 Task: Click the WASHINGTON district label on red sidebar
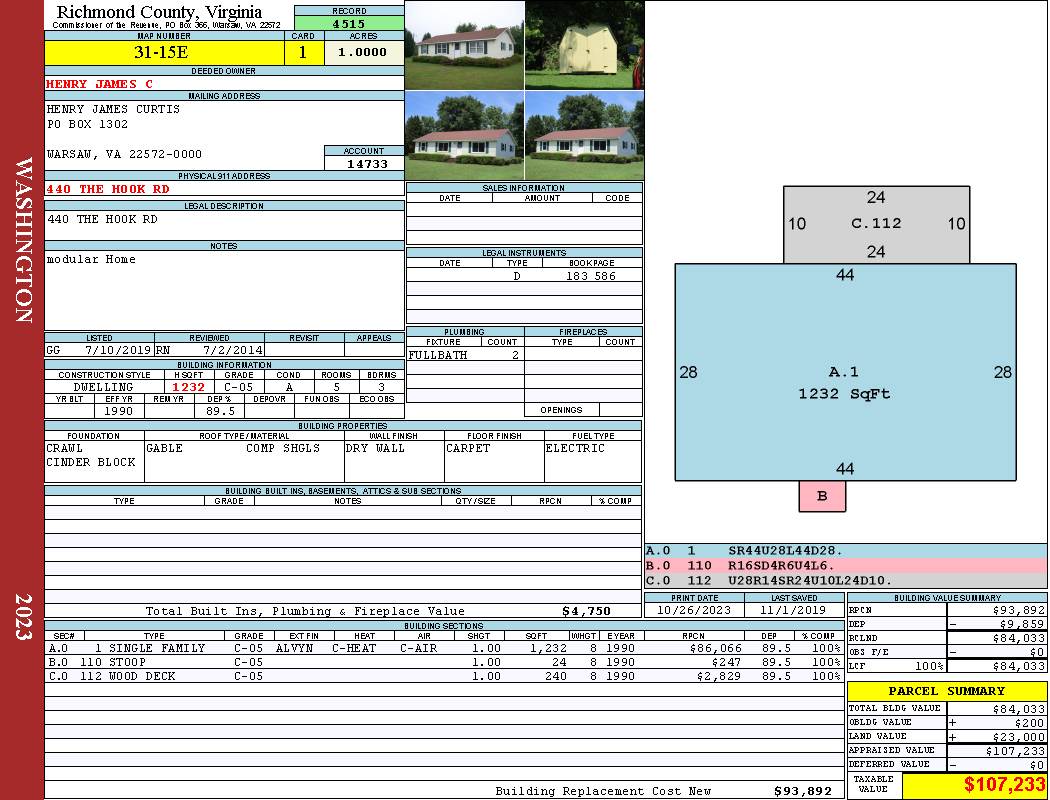[23, 240]
